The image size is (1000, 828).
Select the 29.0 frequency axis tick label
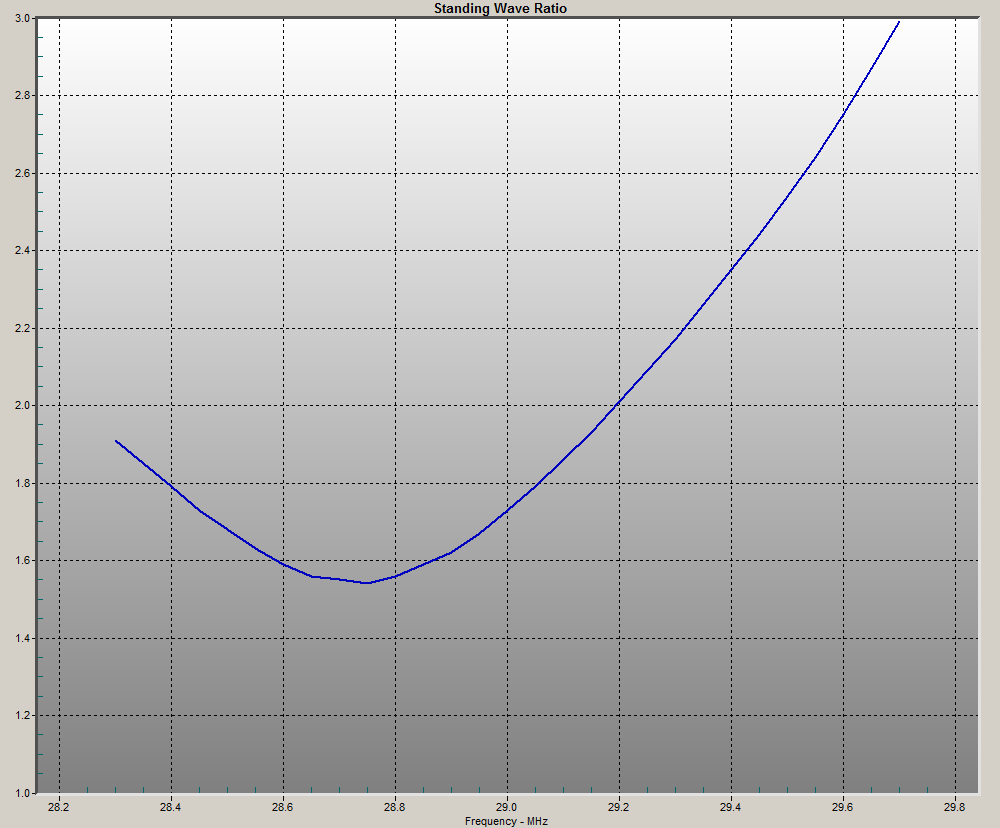pyautogui.click(x=507, y=807)
